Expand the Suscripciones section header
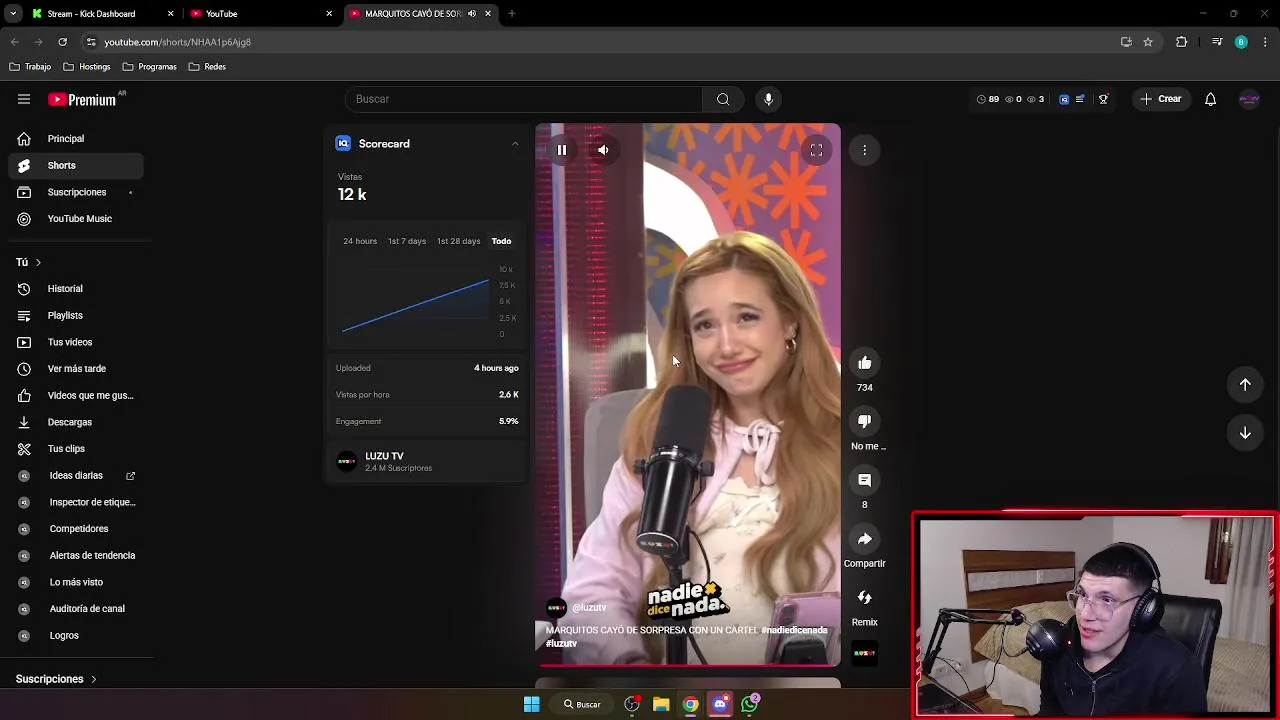 pos(56,679)
